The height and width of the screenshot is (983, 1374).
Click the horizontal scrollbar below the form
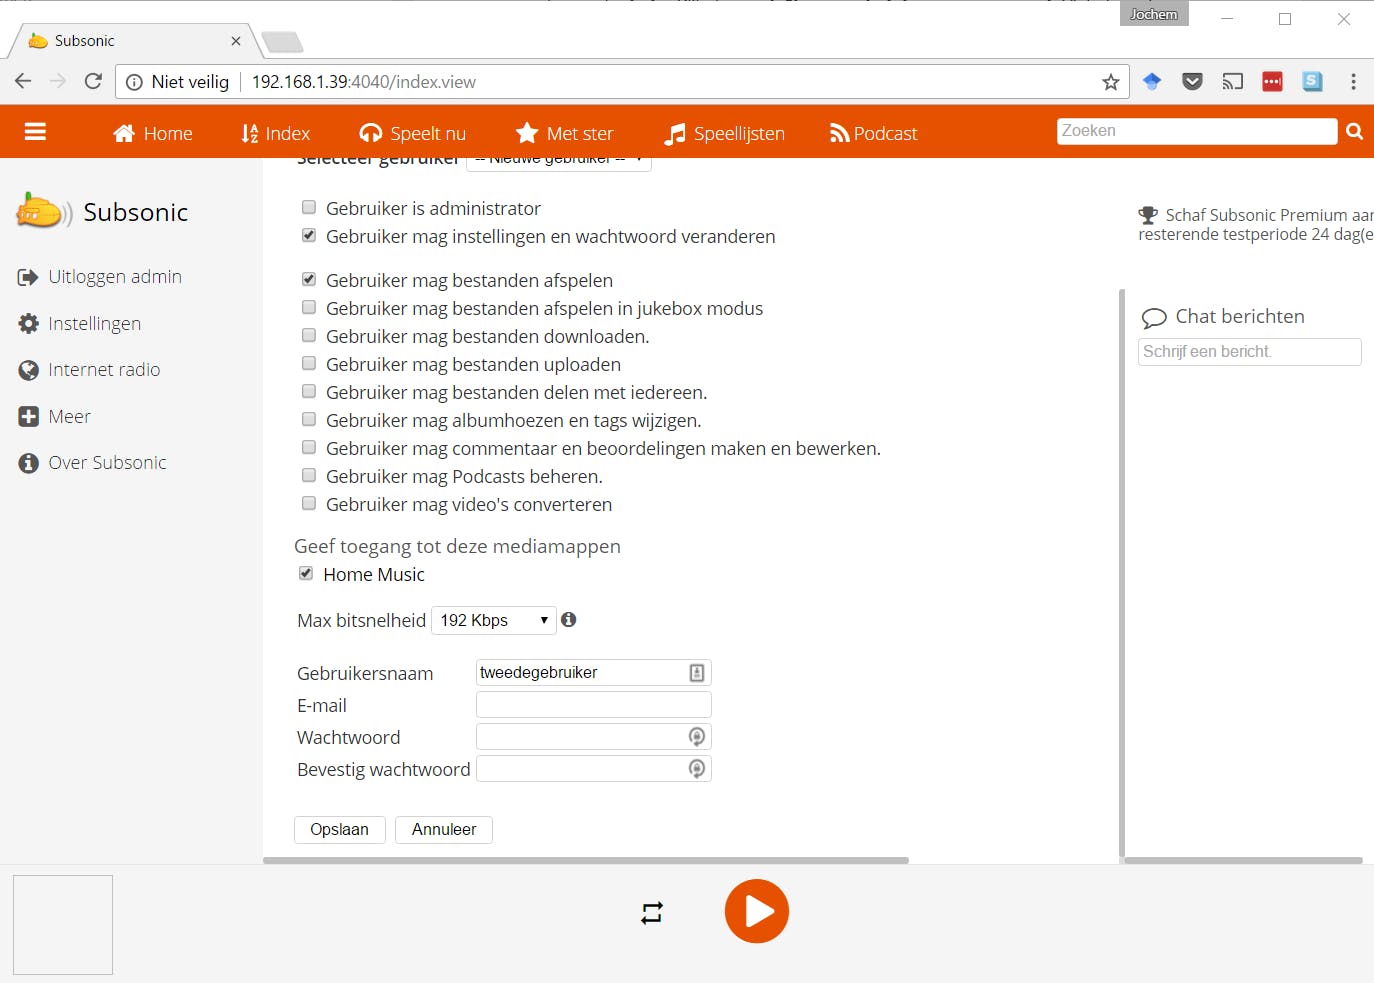pyautogui.click(x=586, y=860)
